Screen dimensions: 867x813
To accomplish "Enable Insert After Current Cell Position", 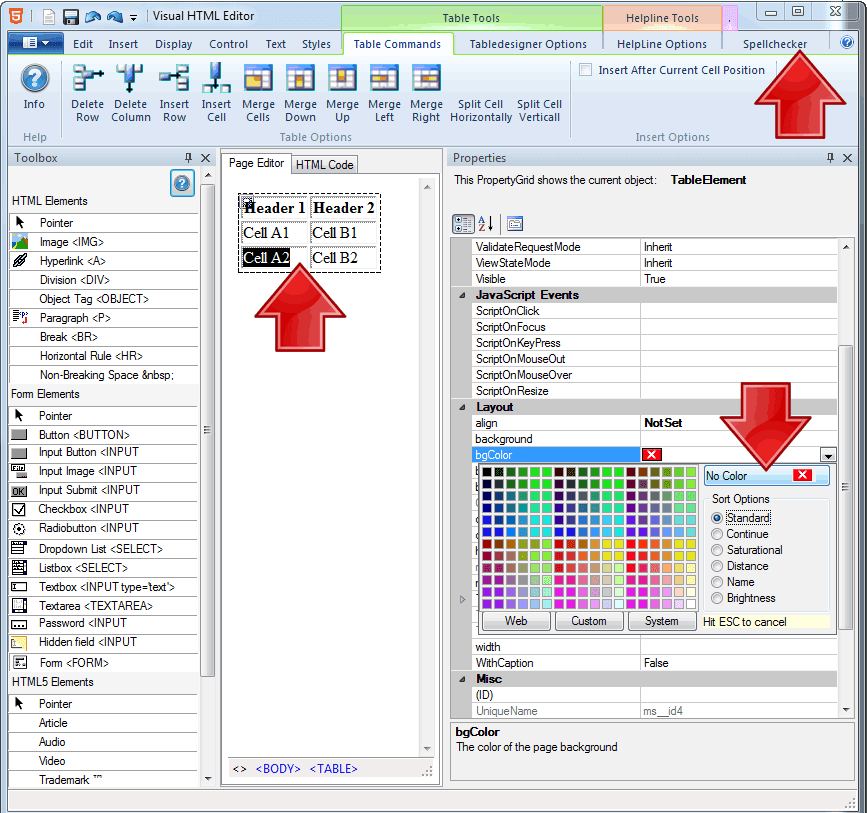I will point(585,70).
